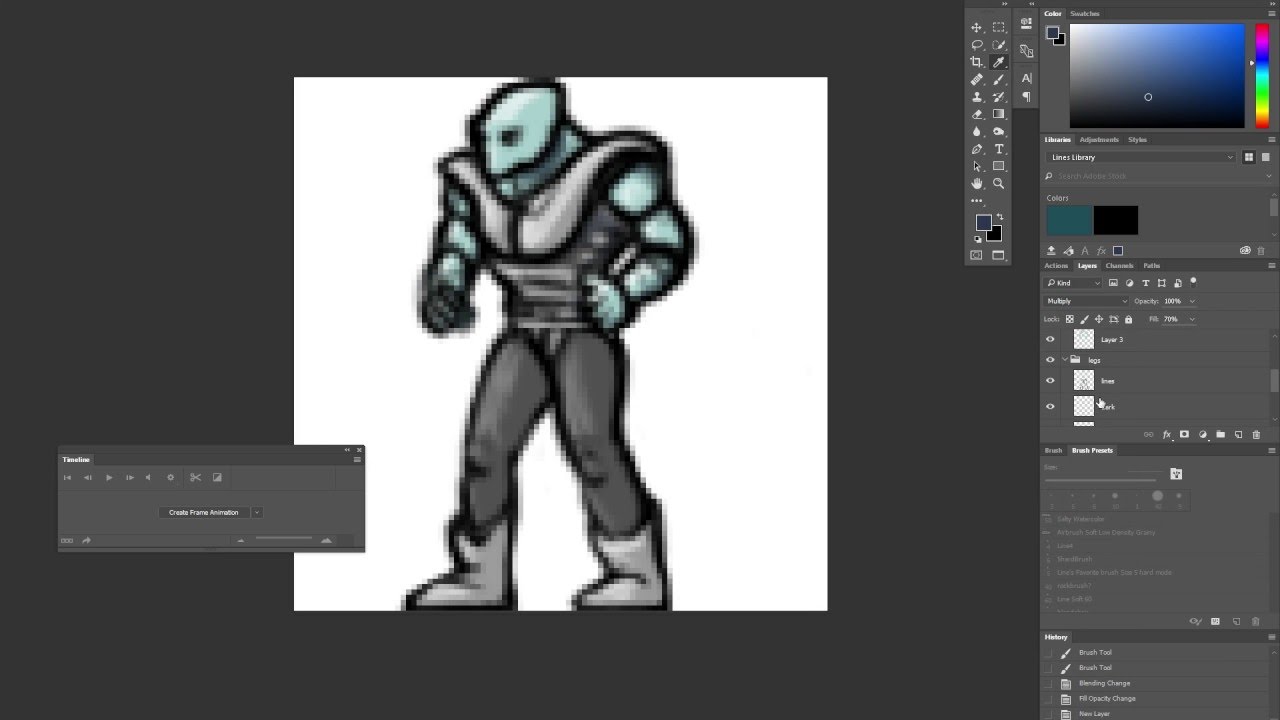Select the Crop tool
This screenshot has width=1280, height=720.
pos(976,62)
